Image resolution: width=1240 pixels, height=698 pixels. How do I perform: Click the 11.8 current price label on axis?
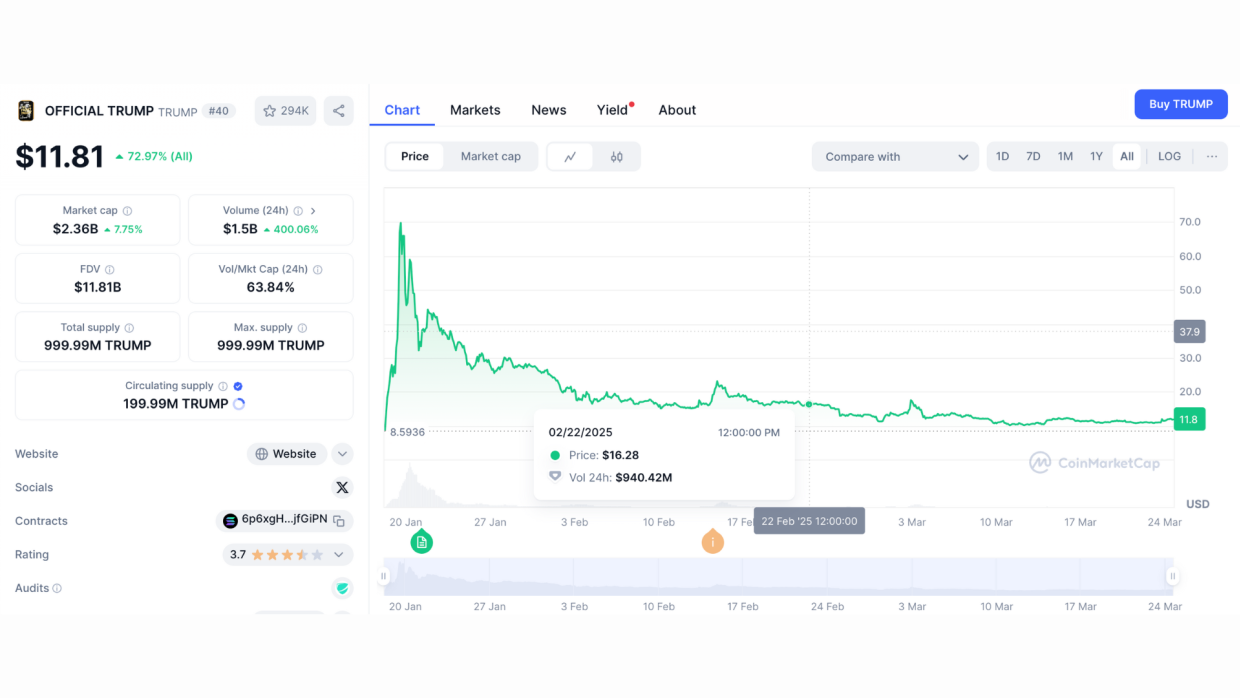coord(1189,420)
